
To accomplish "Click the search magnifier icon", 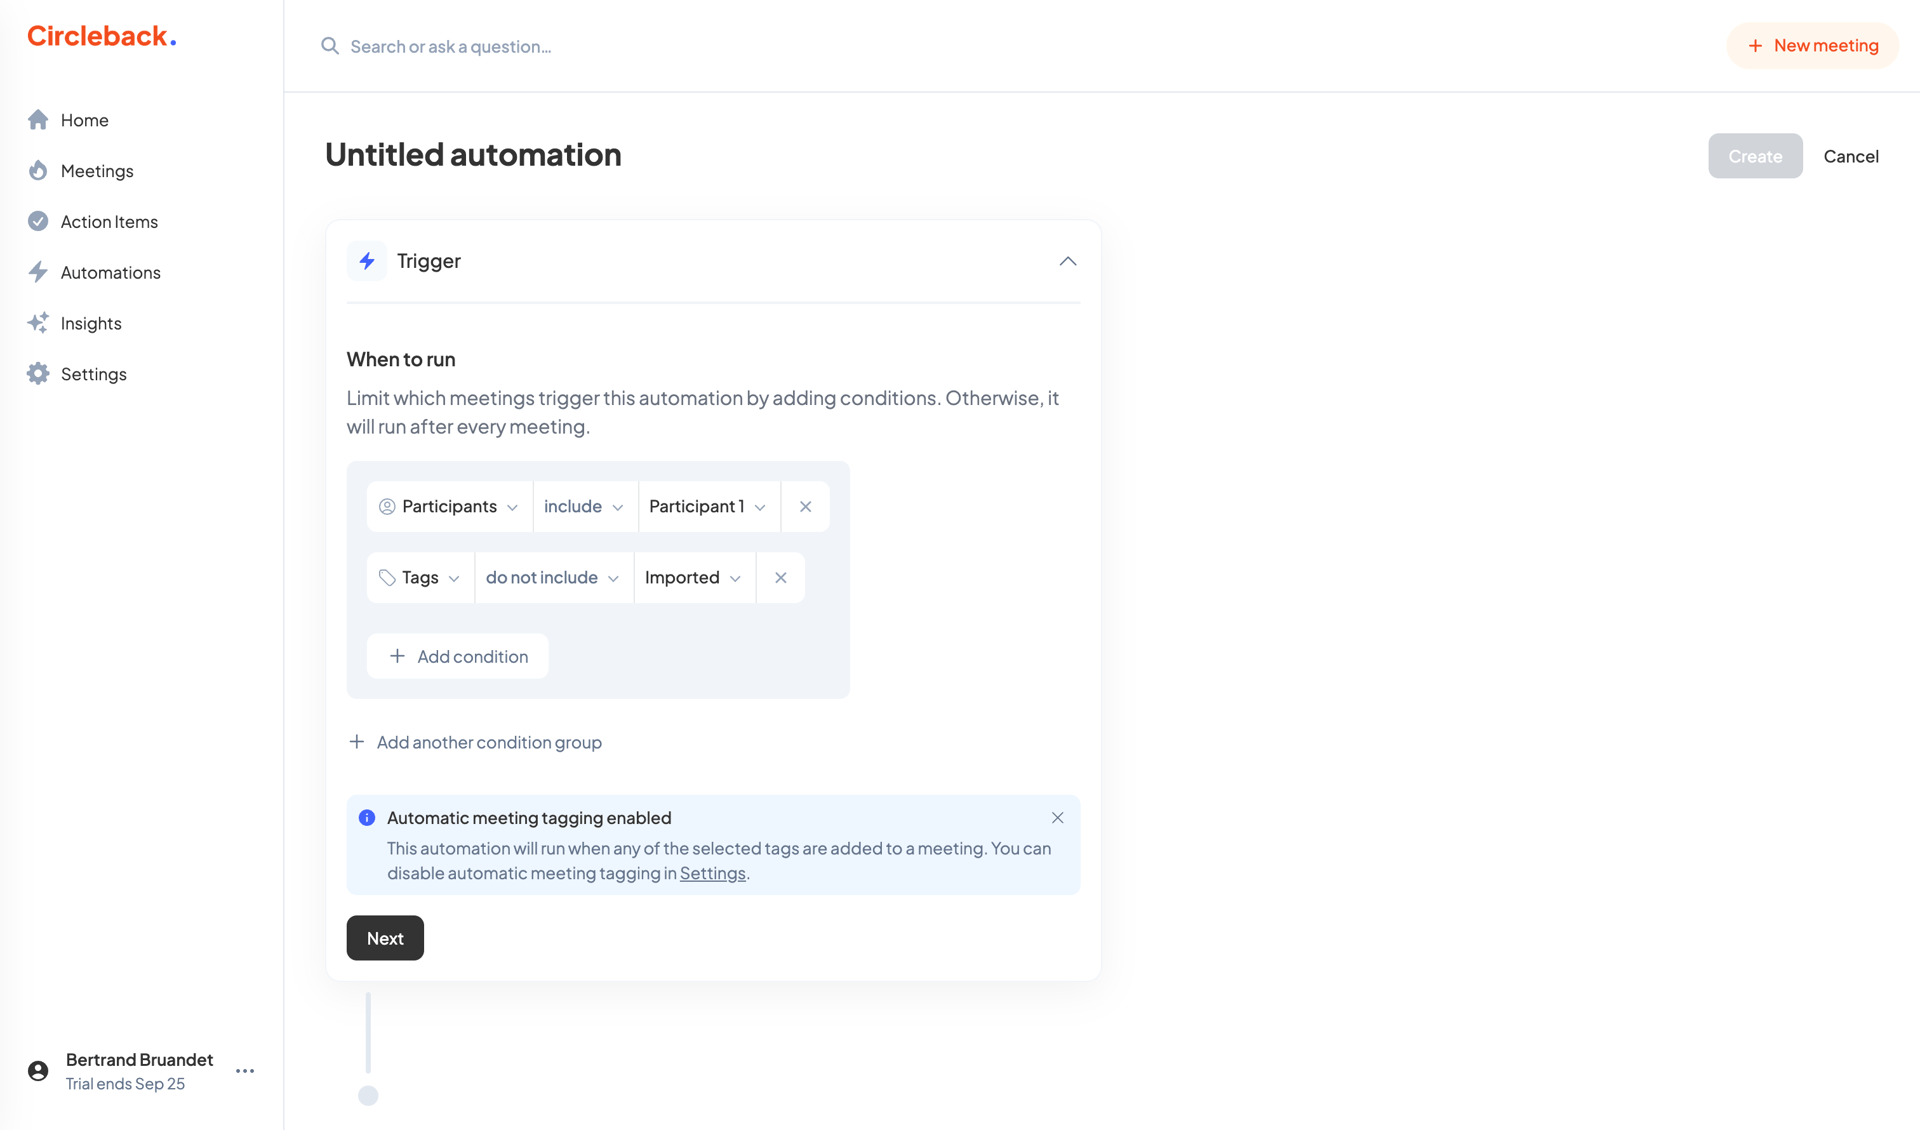I will [x=330, y=46].
